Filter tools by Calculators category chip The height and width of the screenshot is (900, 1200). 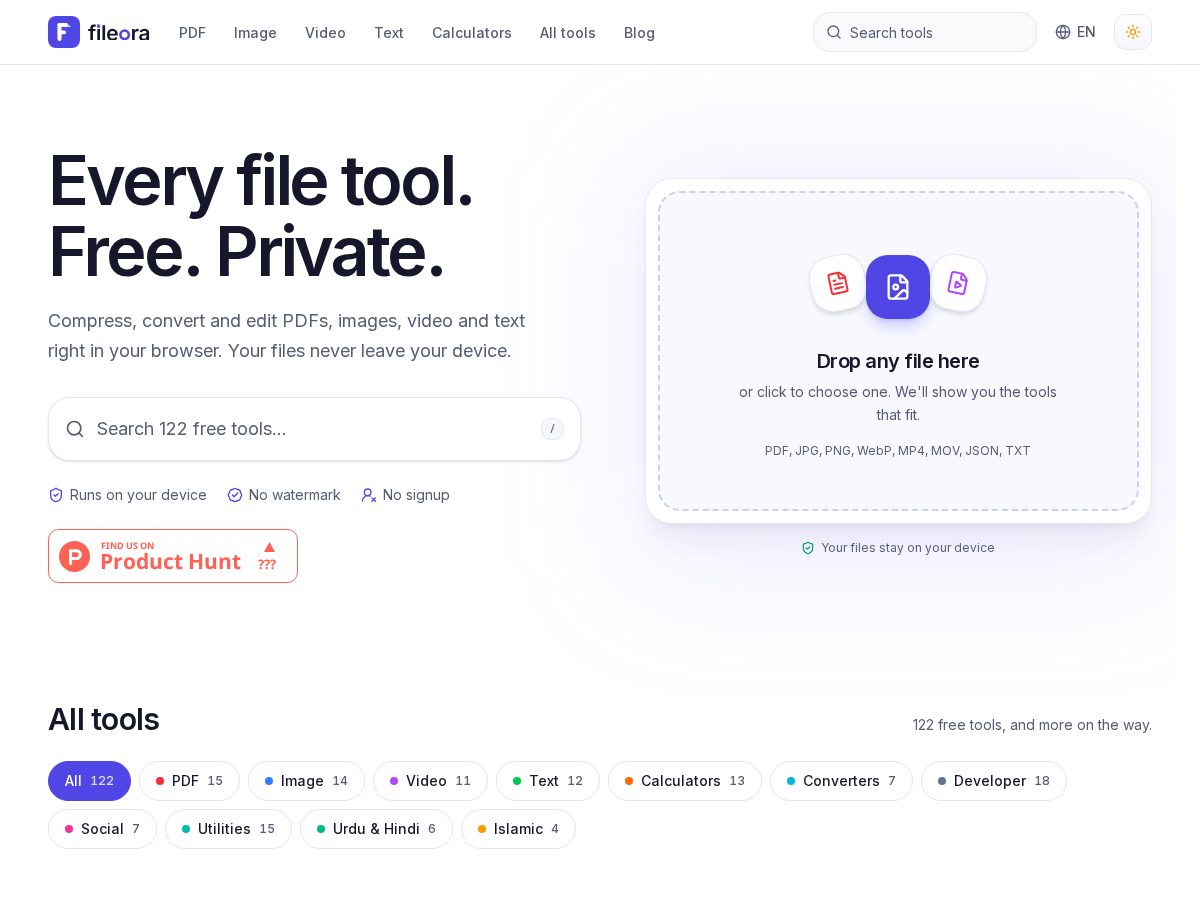pyautogui.click(x=685, y=781)
